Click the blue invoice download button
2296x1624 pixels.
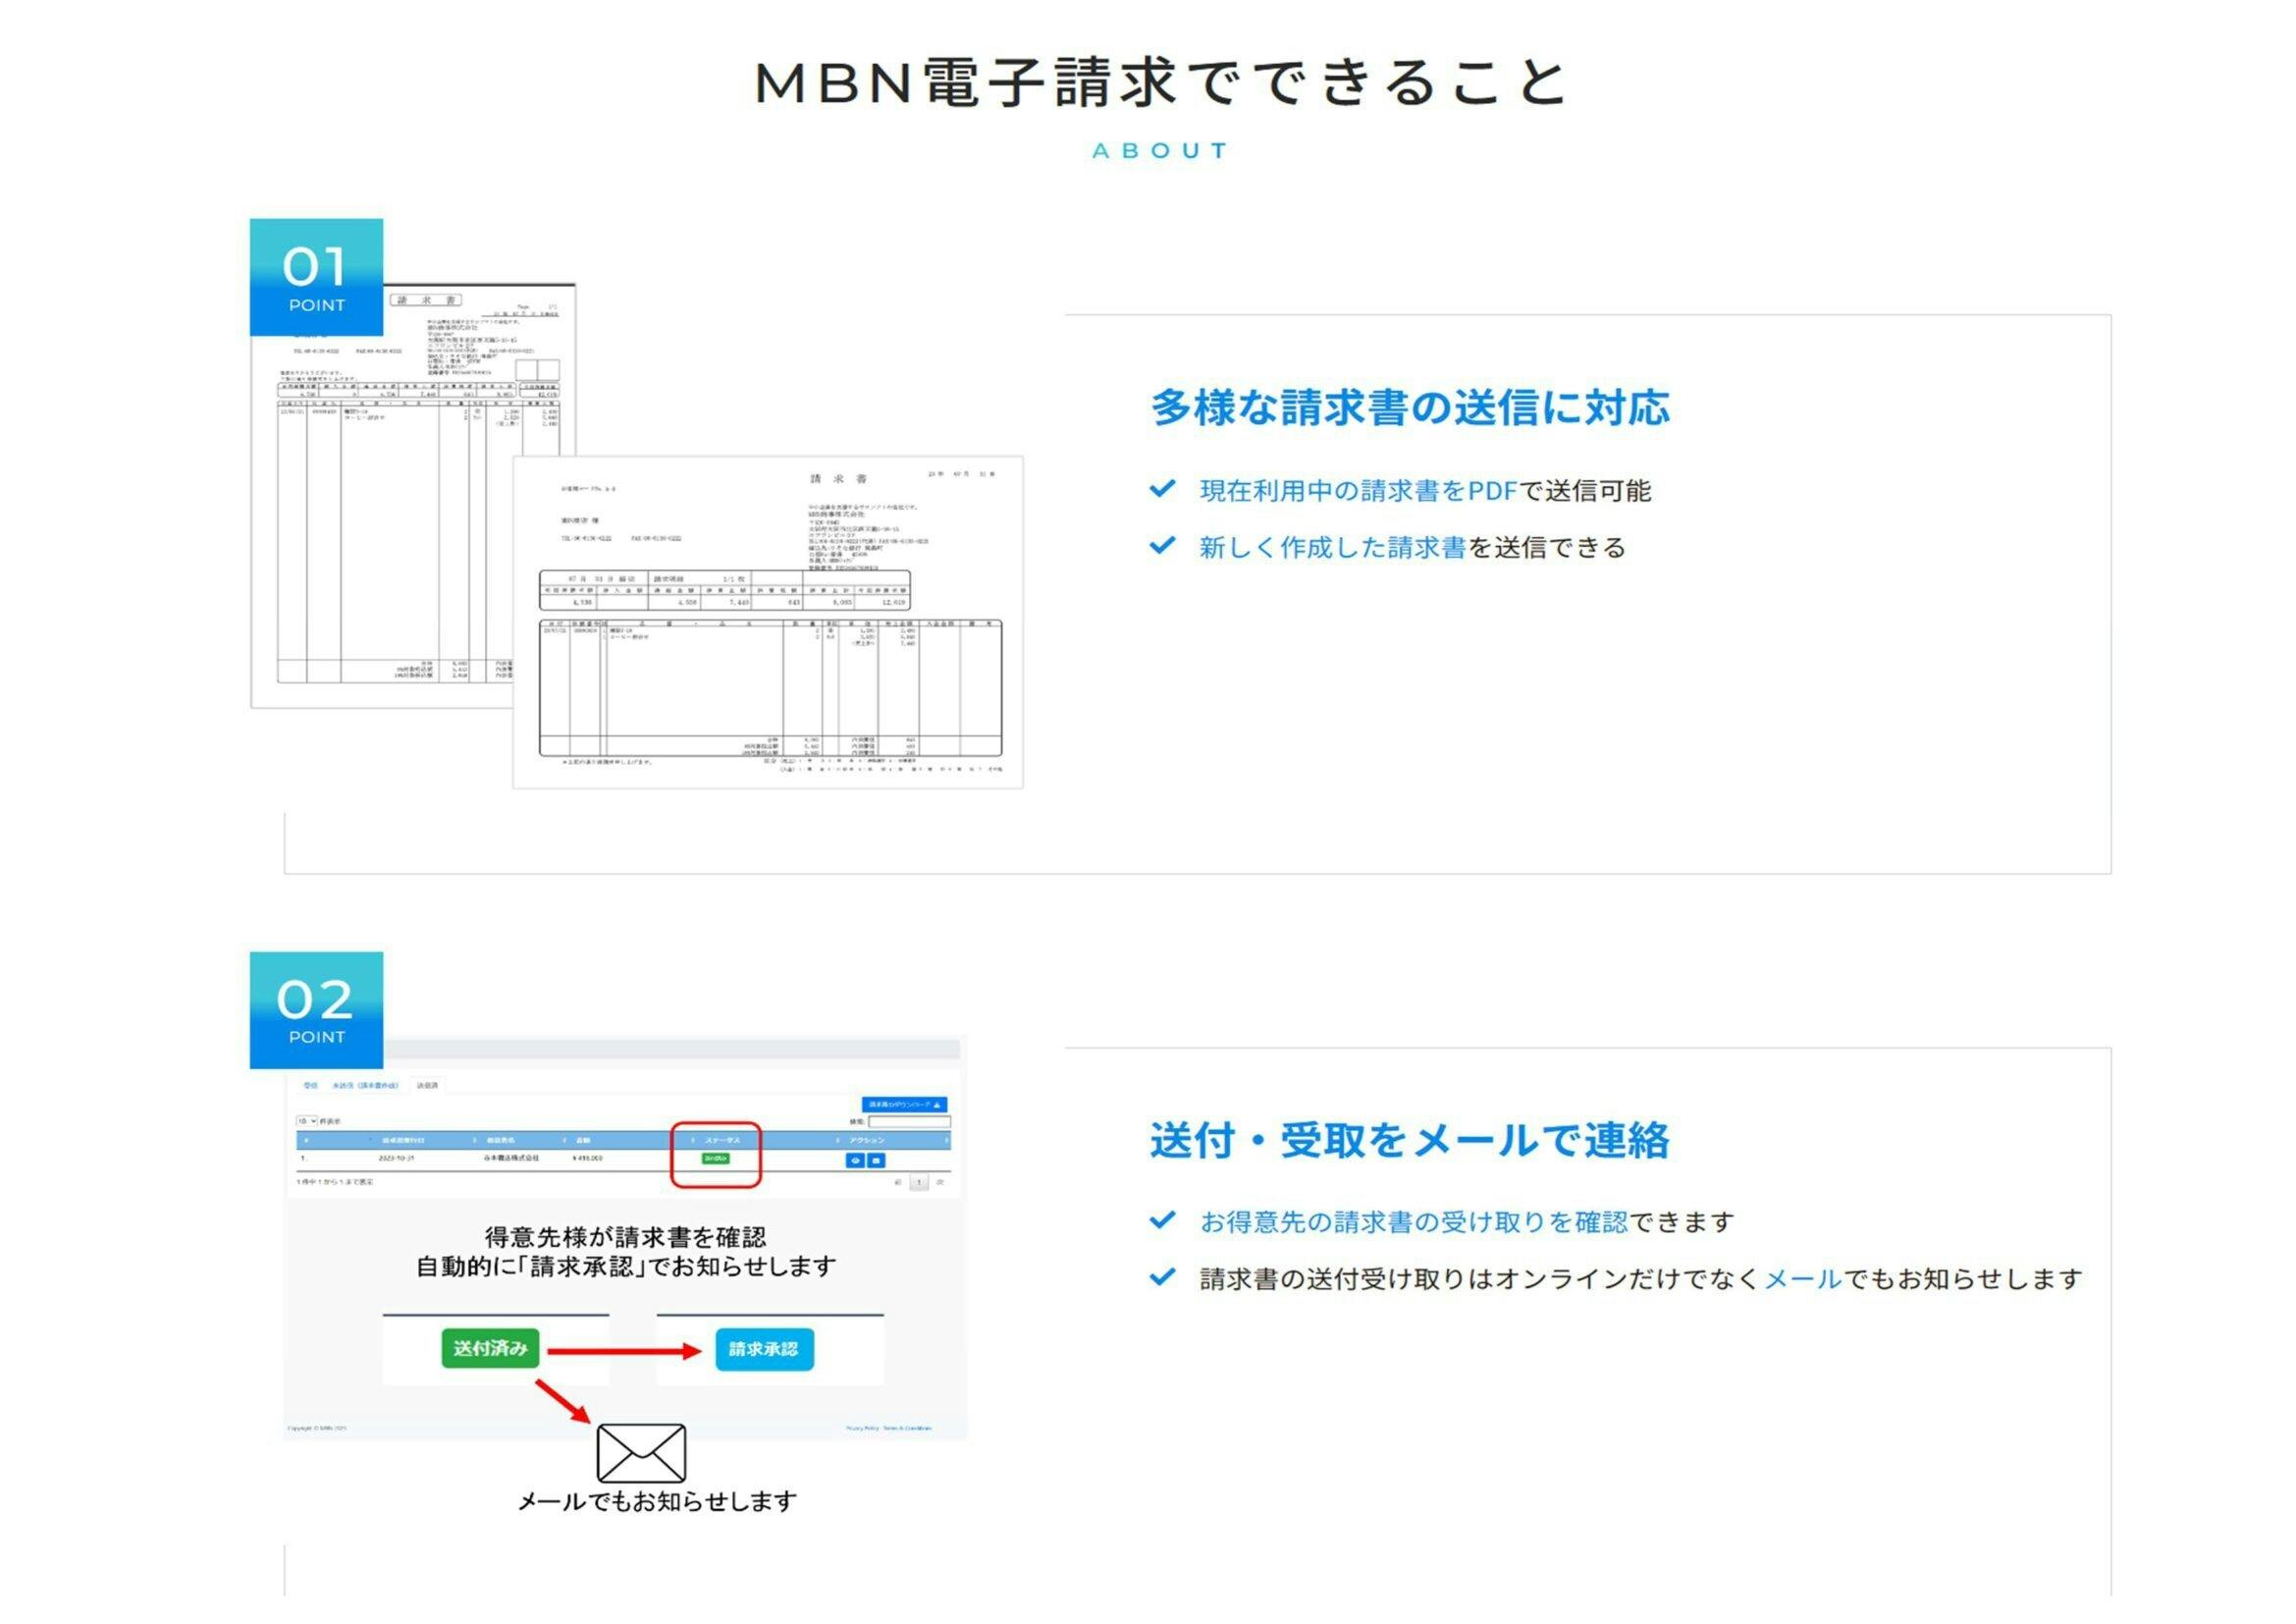(x=905, y=1105)
